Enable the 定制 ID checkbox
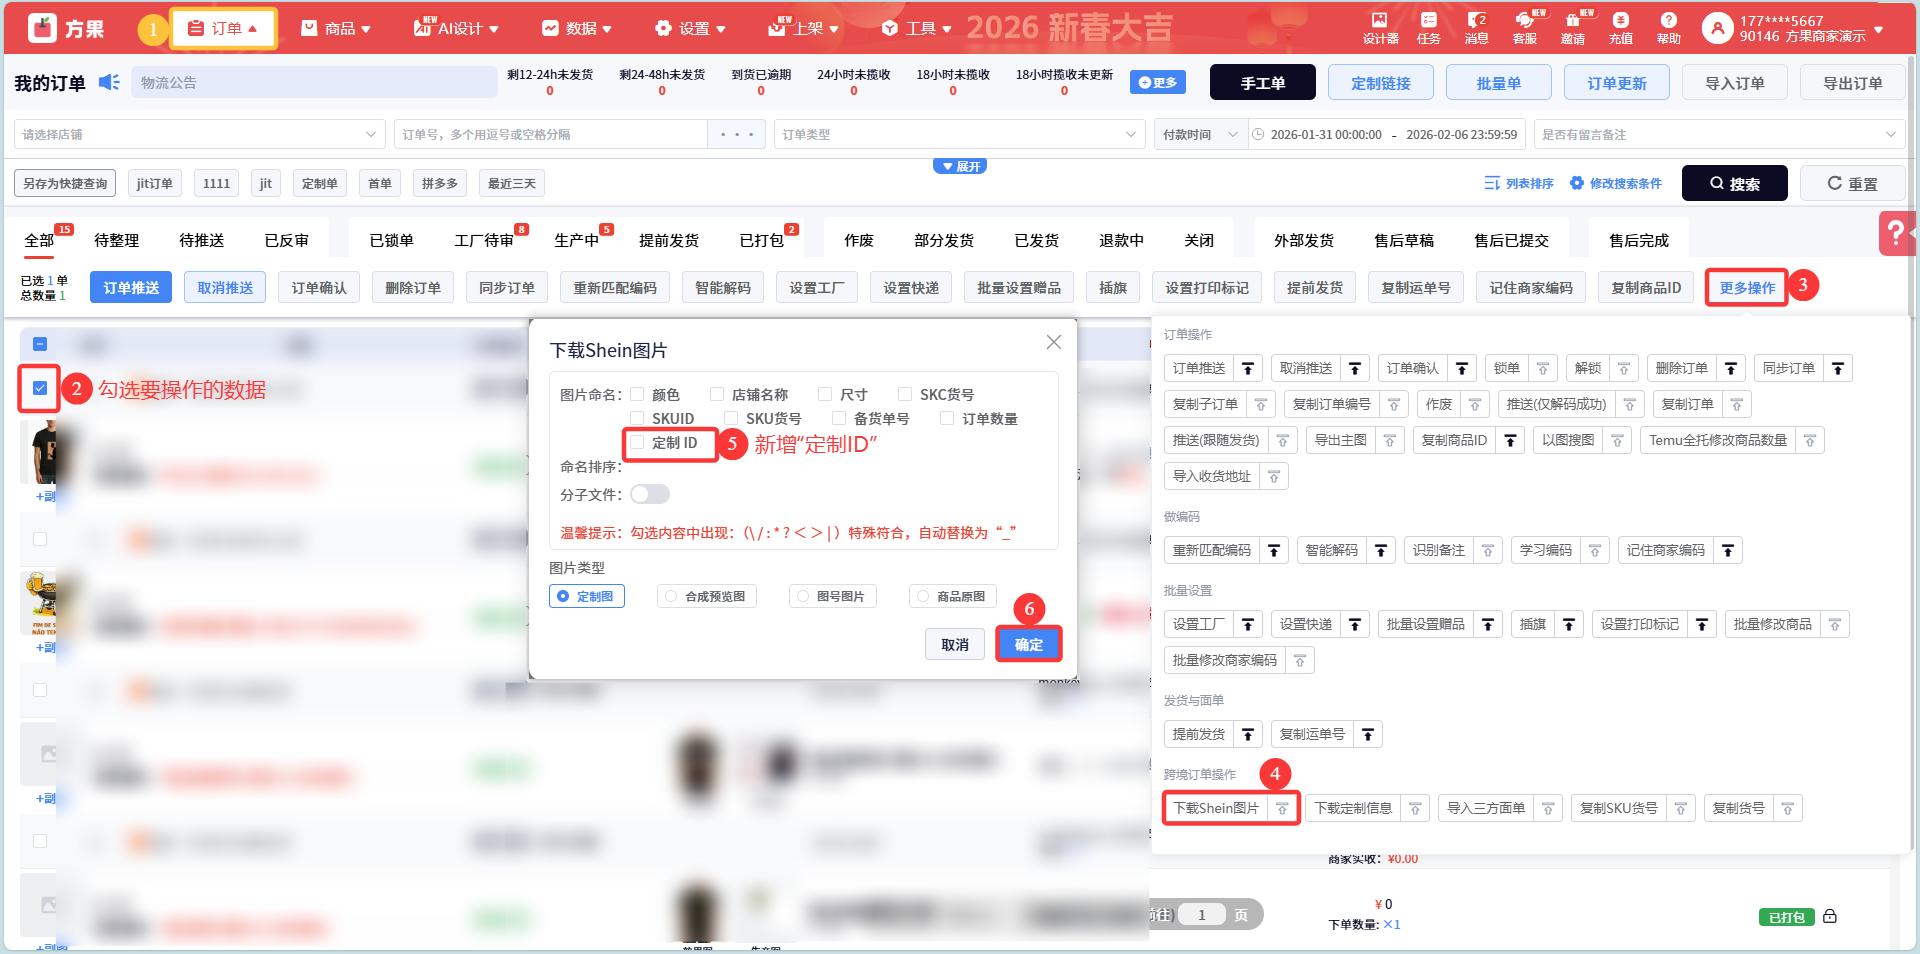Viewport: 1920px width, 954px height. click(x=637, y=442)
